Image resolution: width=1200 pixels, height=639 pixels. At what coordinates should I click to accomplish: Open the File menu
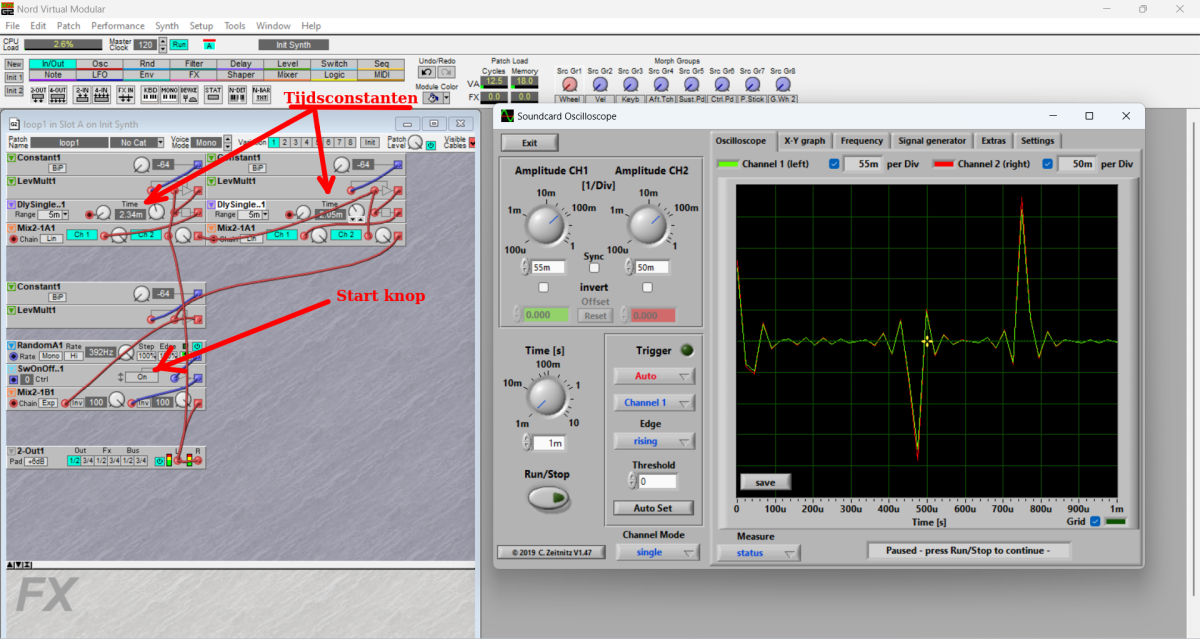(12, 25)
